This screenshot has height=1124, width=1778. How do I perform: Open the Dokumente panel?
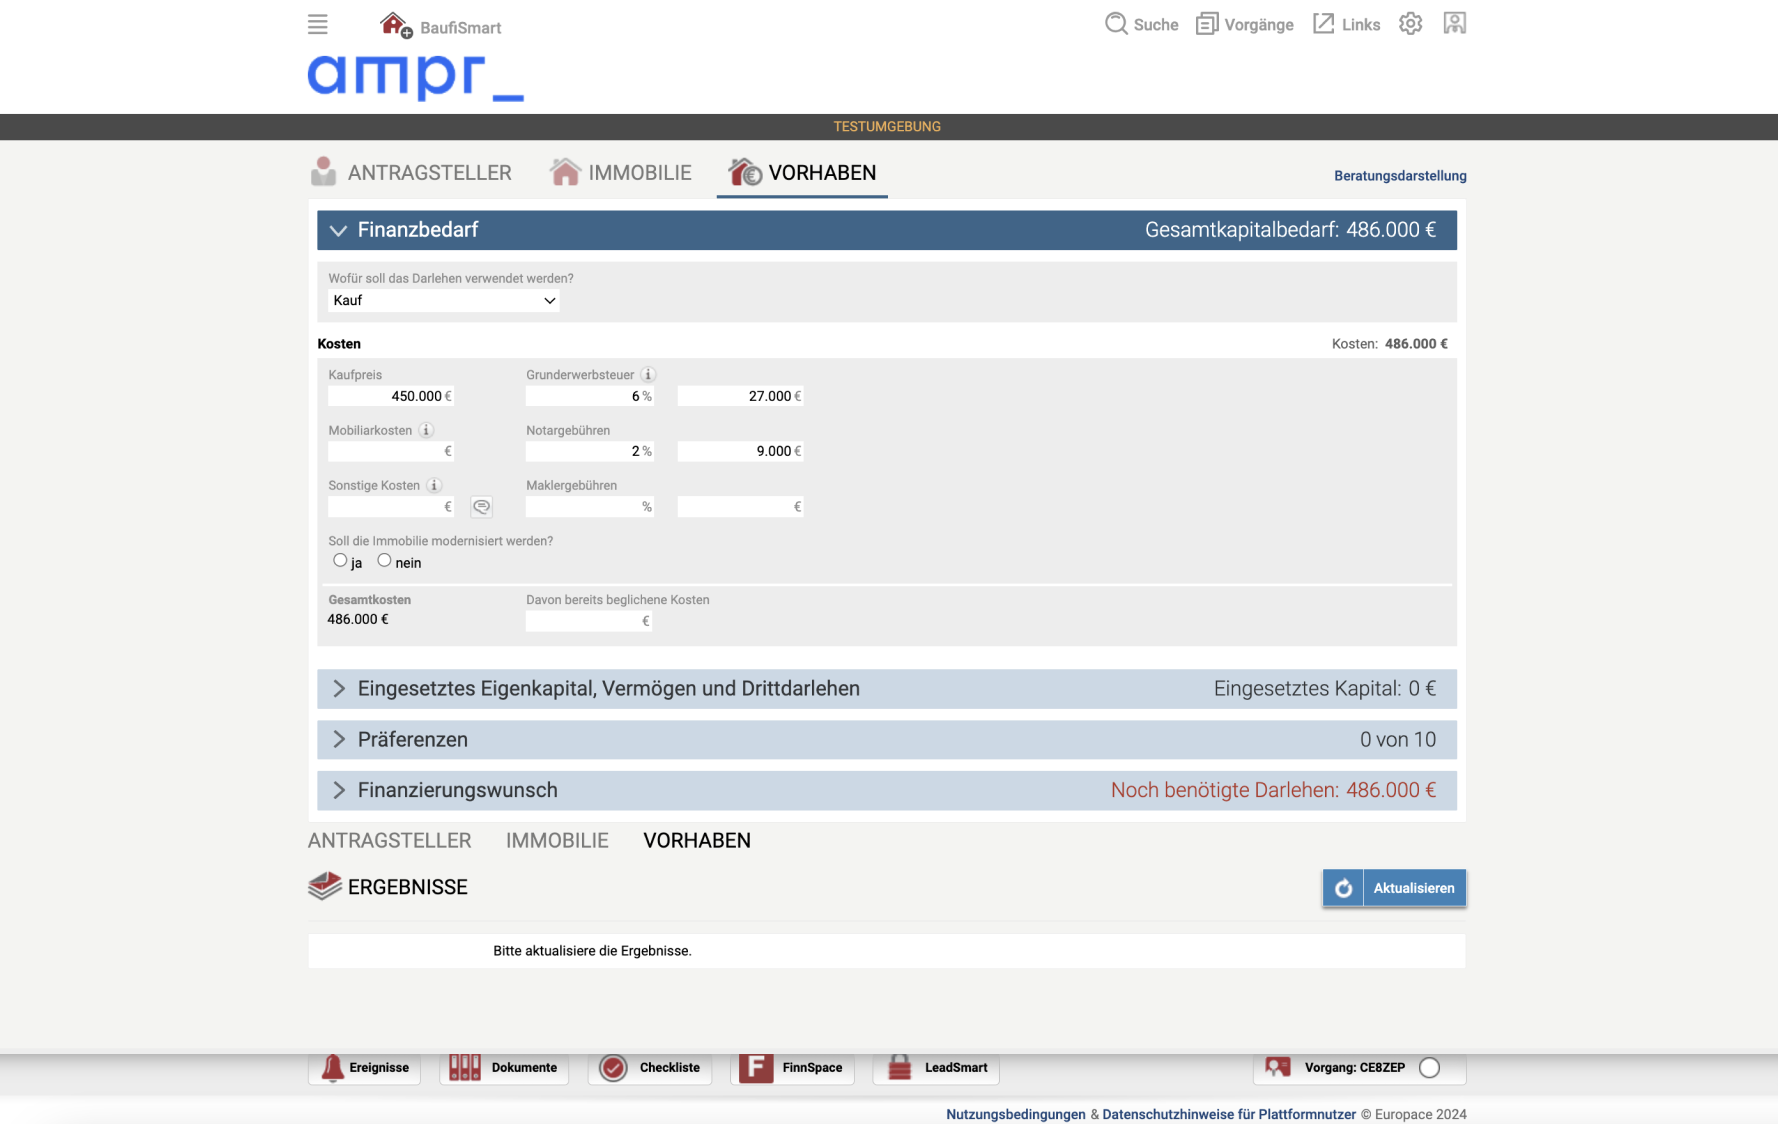pyautogui.click(x=504, y=1068)
